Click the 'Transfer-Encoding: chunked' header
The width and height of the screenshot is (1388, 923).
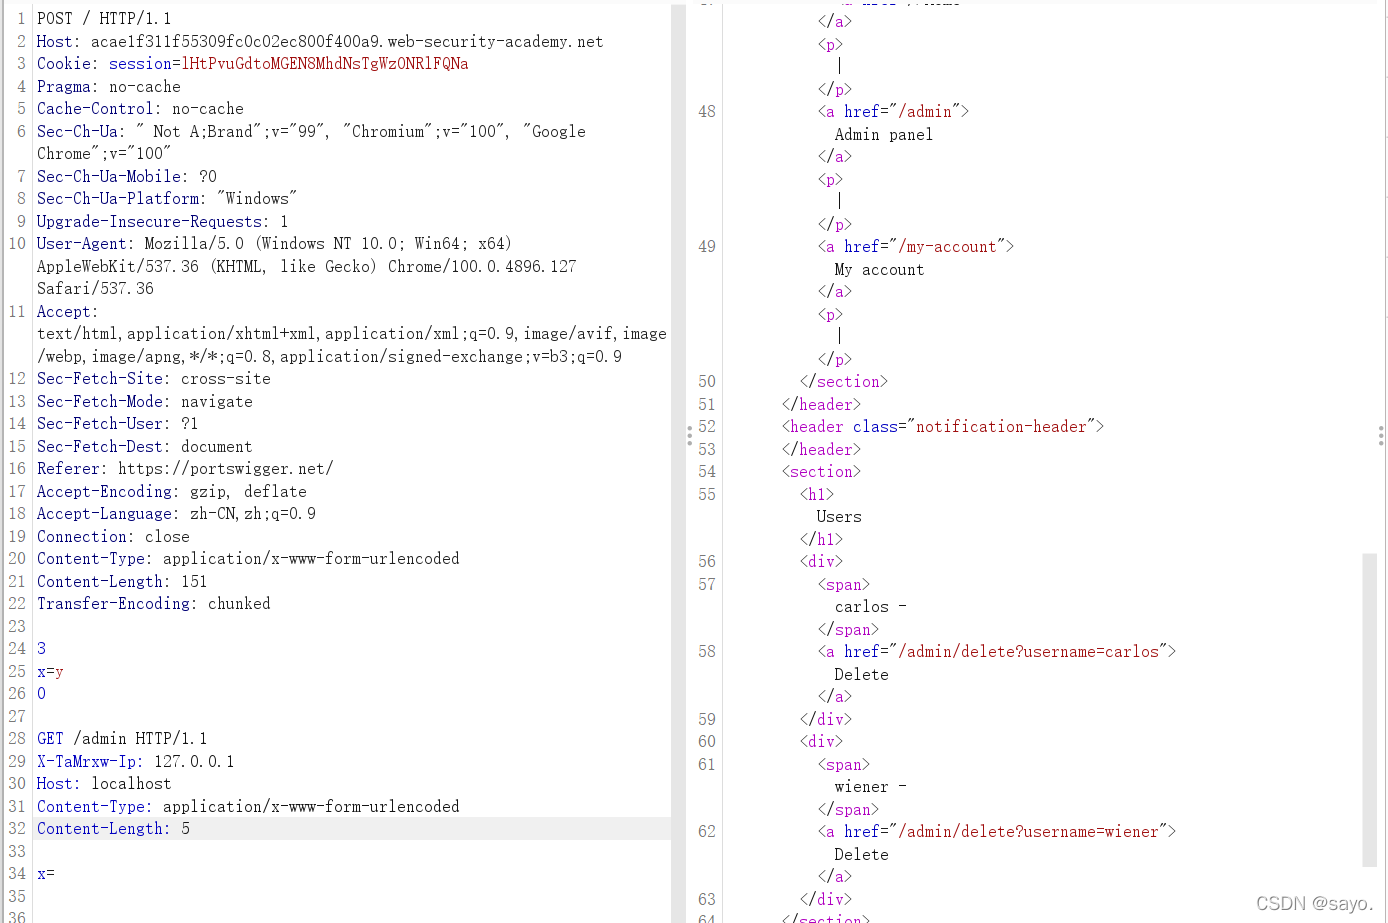[x=154, y=603]
